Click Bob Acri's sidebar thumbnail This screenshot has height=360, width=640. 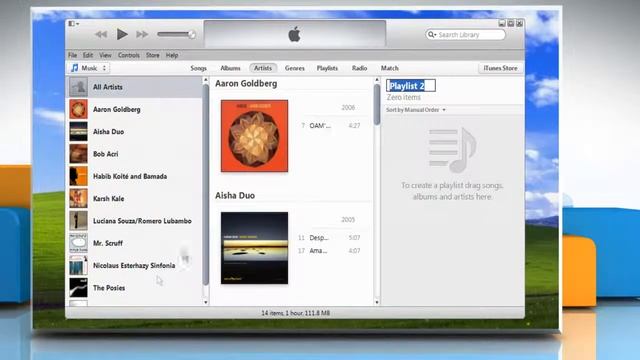(78, 154)
